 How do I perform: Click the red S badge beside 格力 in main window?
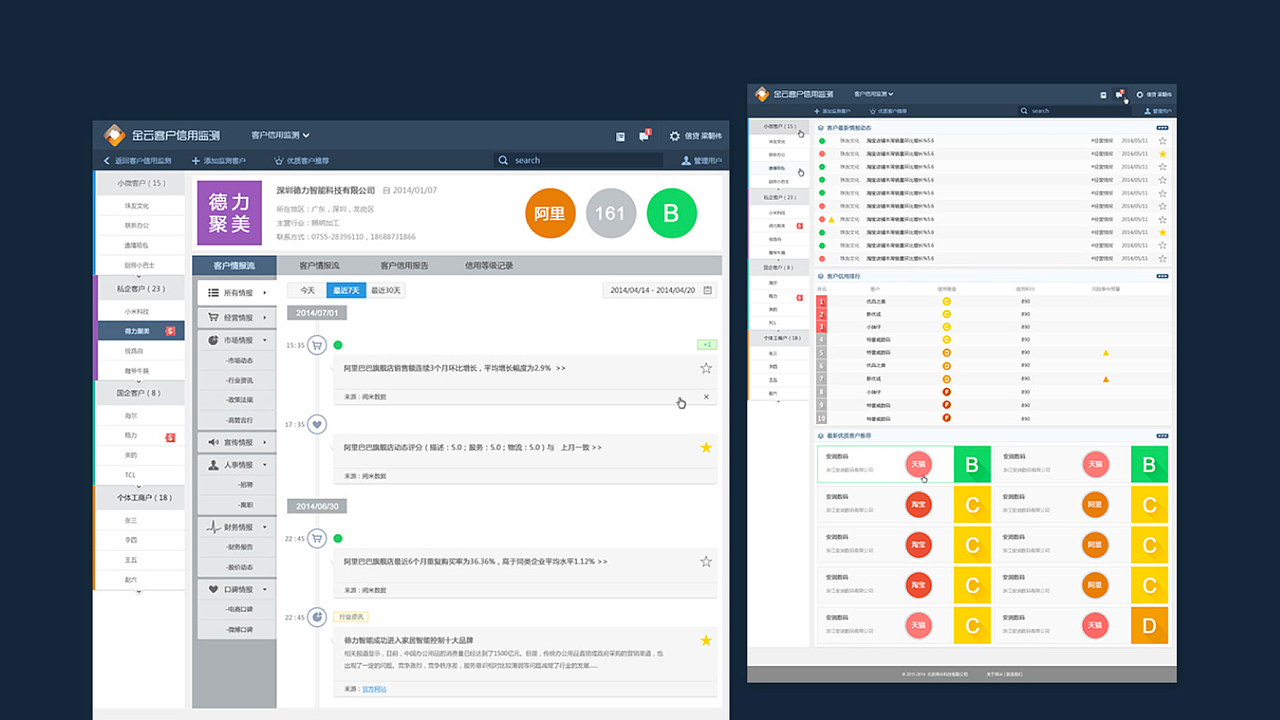click(170, 437)
